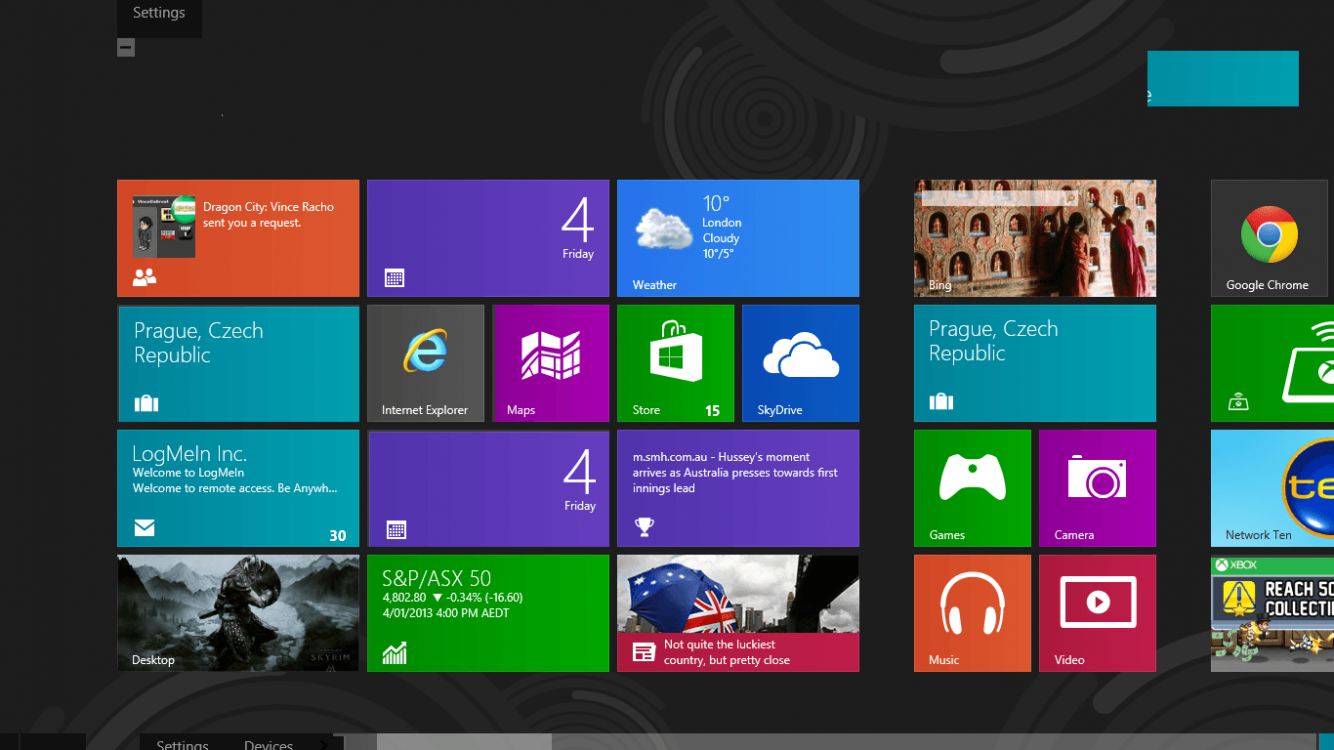
Task: Open the Hussey cricket article from smh.com.au
Action: click(738, 487)
